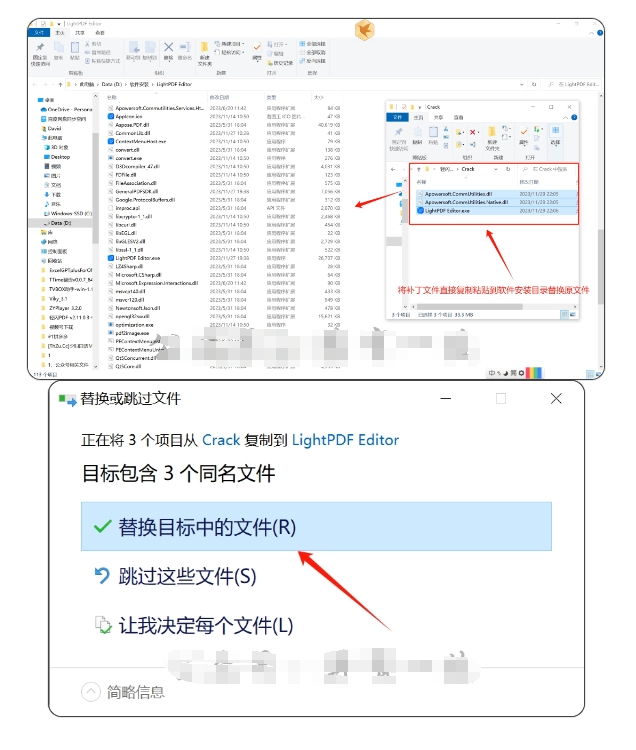636x750 pixels.
Task: Switch to 查看 tab in LightPDF Editor window
Action: pyautogui.click(x=99, y=33)
